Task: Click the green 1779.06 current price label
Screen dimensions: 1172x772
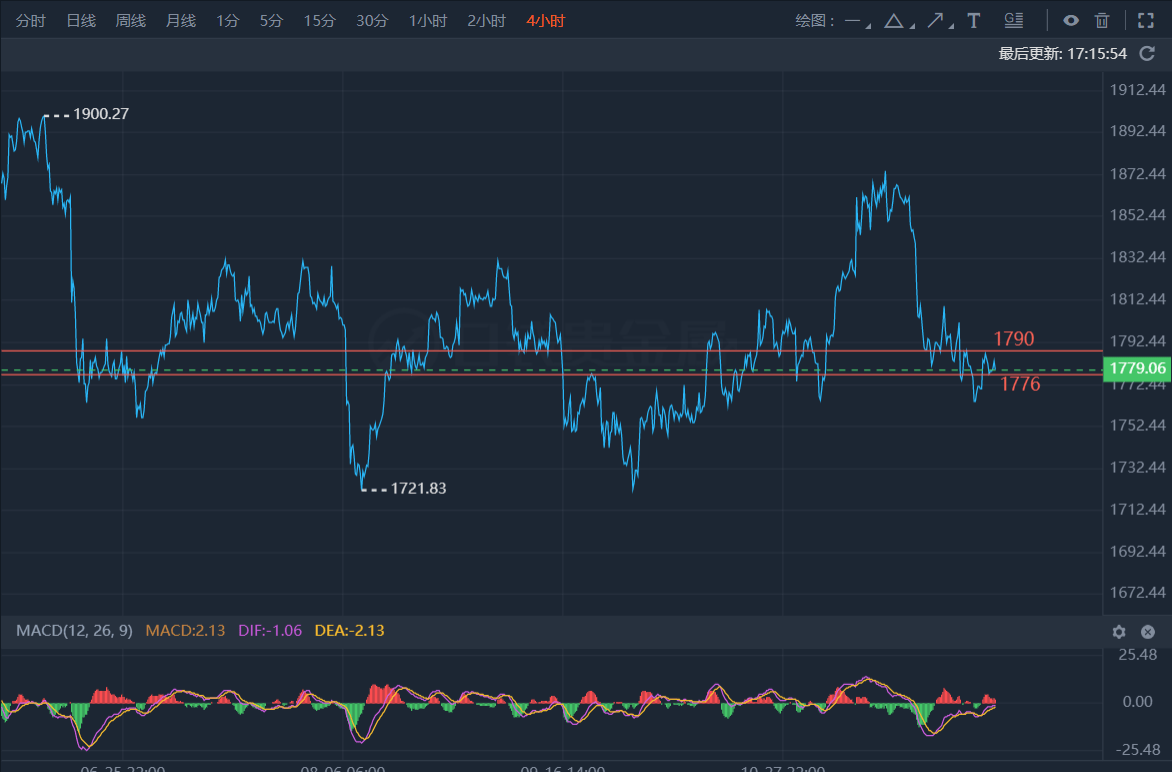Action: [1137, 369]
